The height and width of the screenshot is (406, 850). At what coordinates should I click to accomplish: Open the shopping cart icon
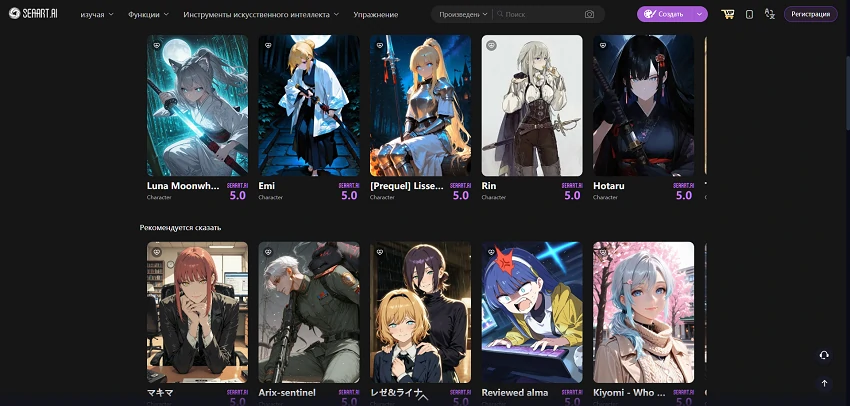click(x=727, y=14)
